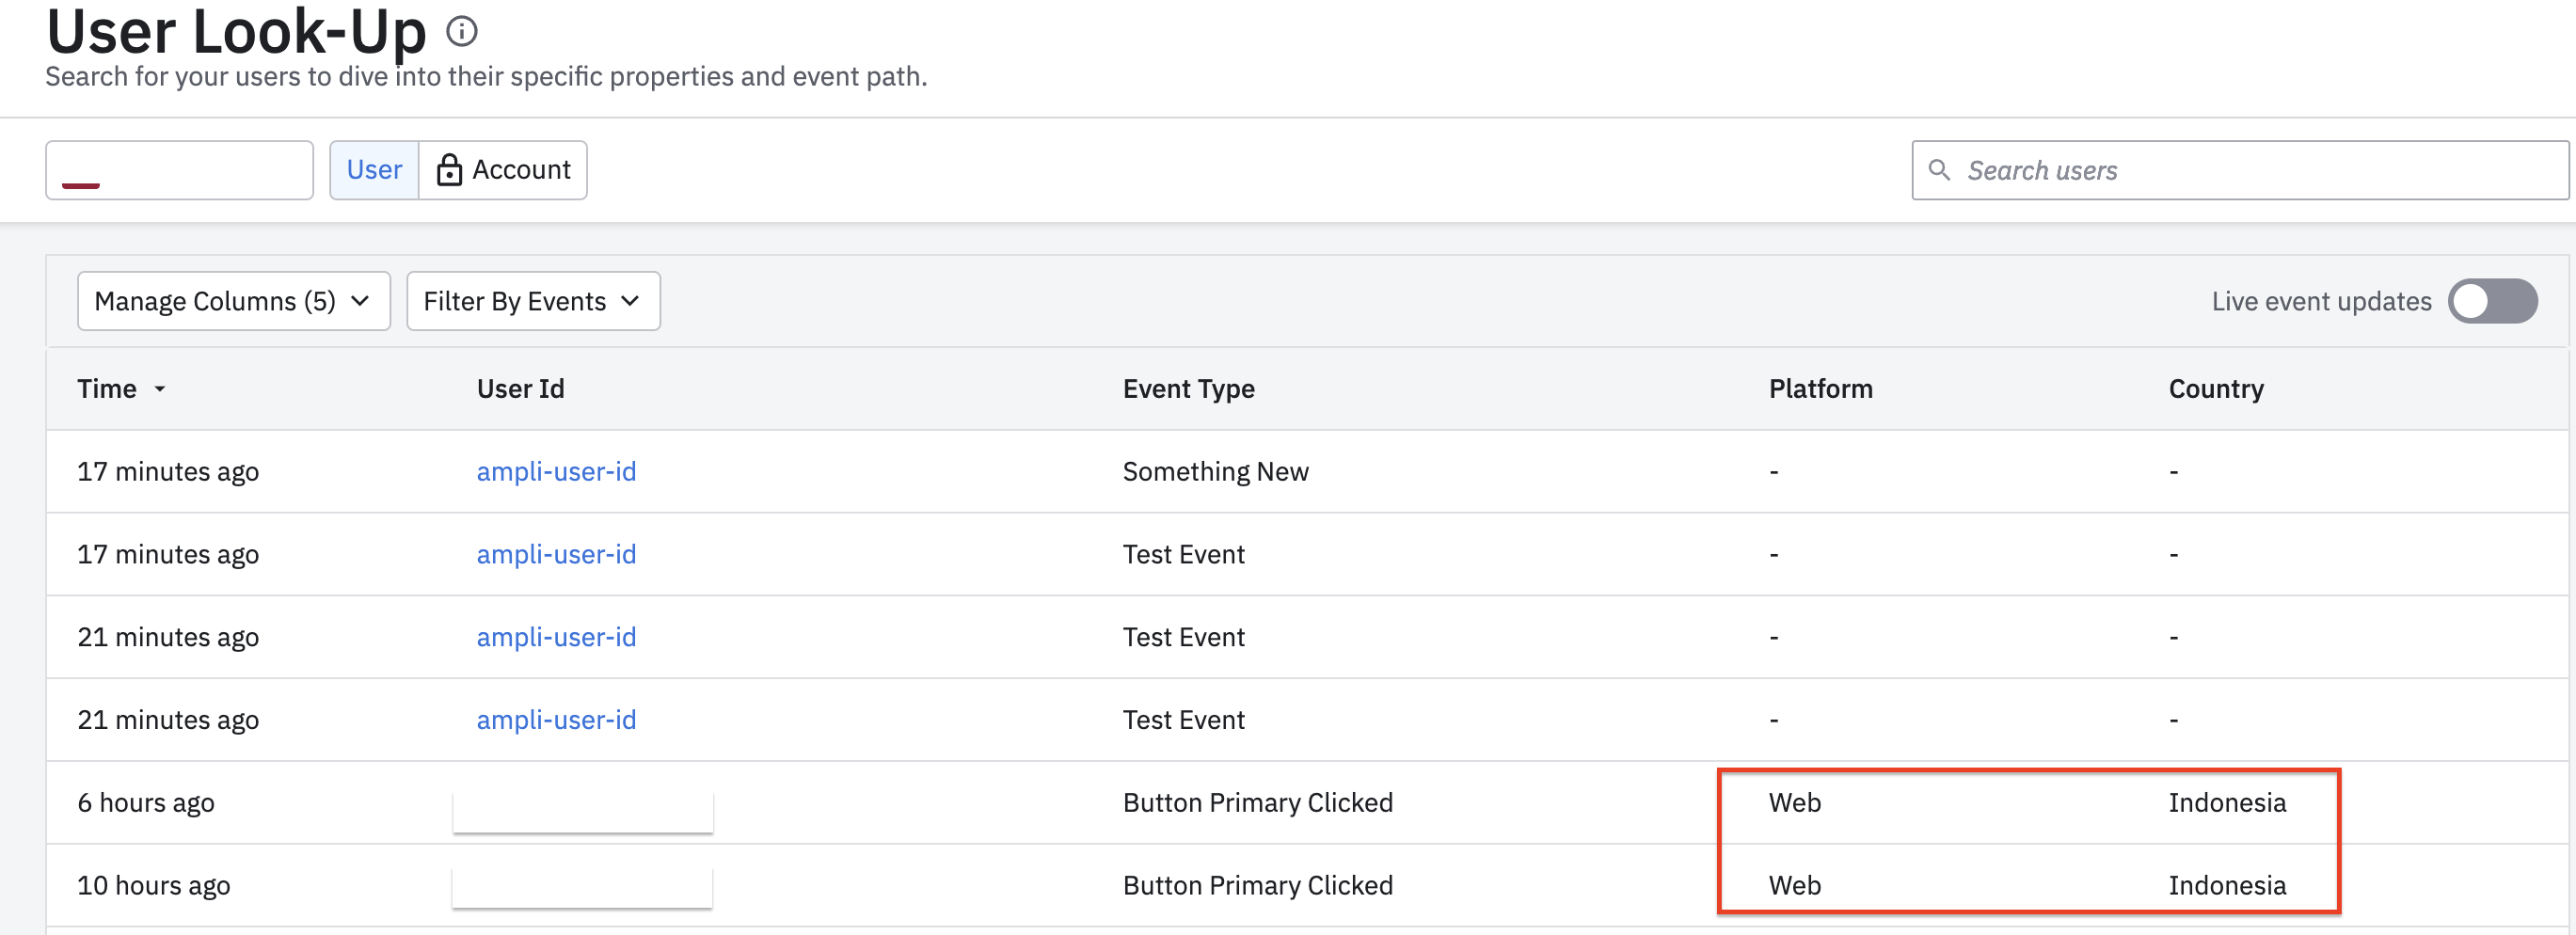Click the lock icon on Account tab

pyautogui.click(x=449, y=170)
